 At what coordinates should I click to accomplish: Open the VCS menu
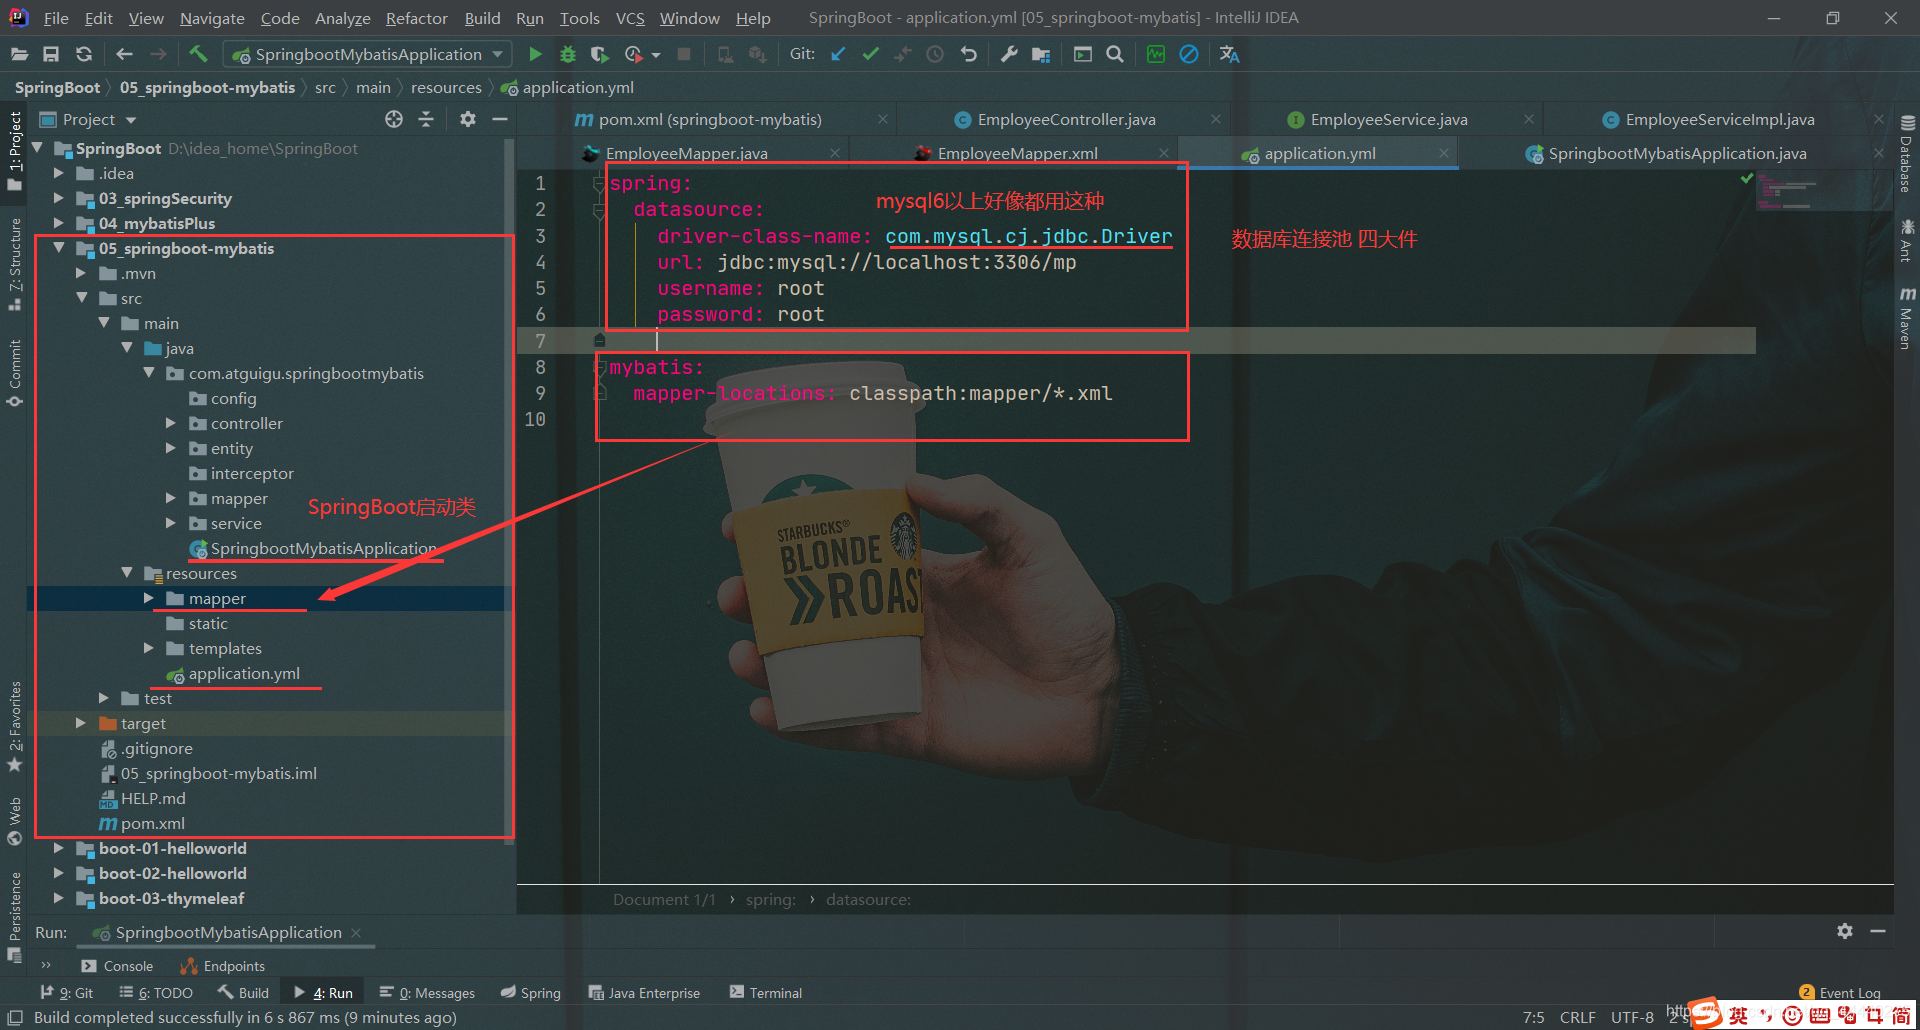(630, 18)
